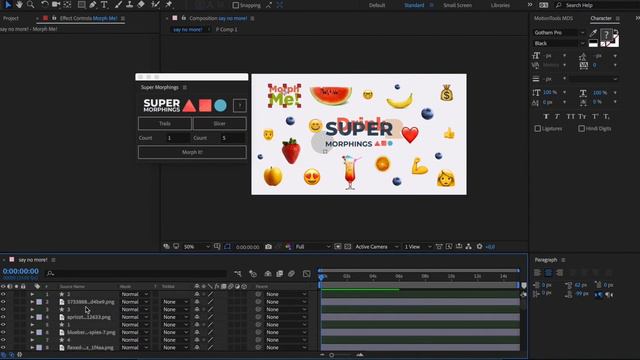Expand layer 4 apricot png triangle
This screenshot has height=360, width=640.
pos(32,317)
